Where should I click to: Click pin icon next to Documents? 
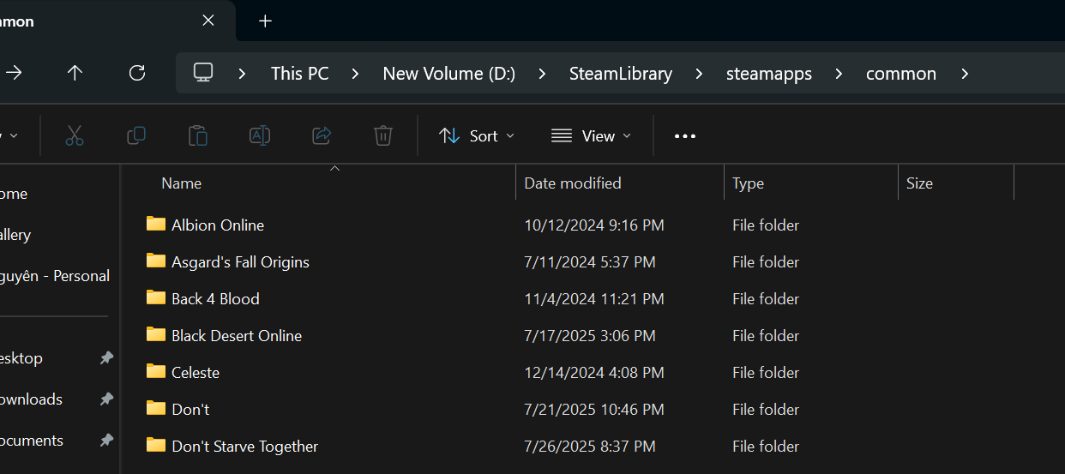click(x=106, y=441)
